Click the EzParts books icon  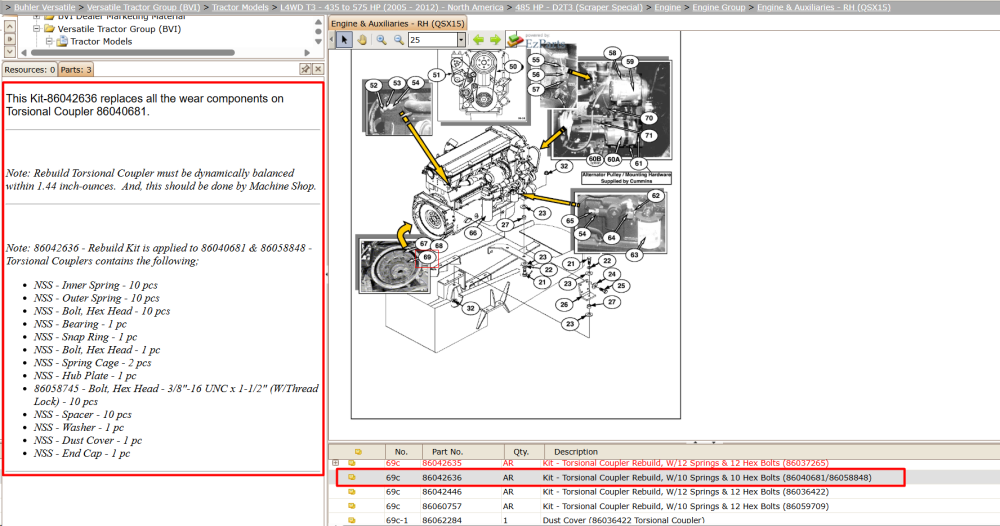[515, 40]
